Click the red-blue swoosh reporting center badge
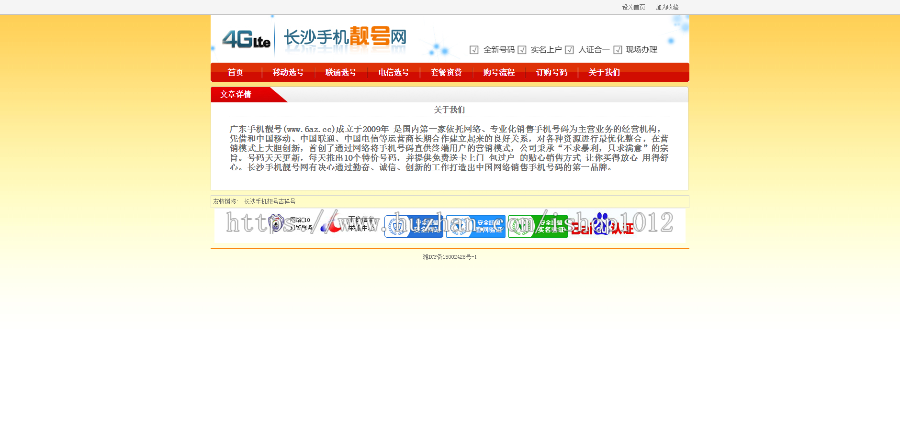Viewport: 900px width, 441px height. pyautogui.click(x=346, y=225)
